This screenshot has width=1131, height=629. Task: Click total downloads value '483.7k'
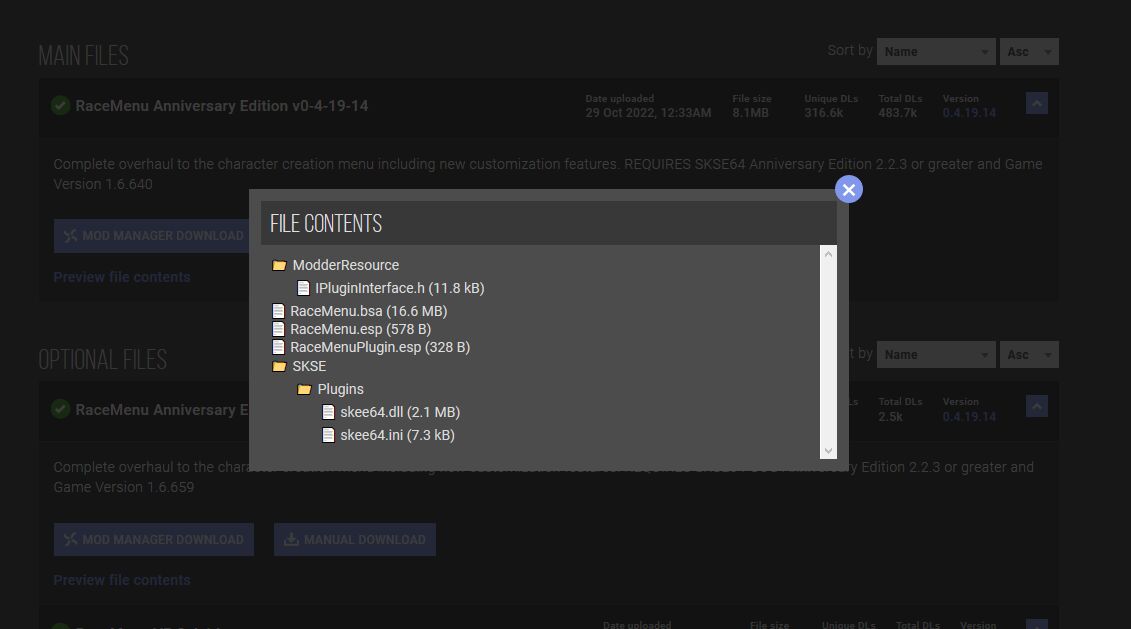pos(897,113)
